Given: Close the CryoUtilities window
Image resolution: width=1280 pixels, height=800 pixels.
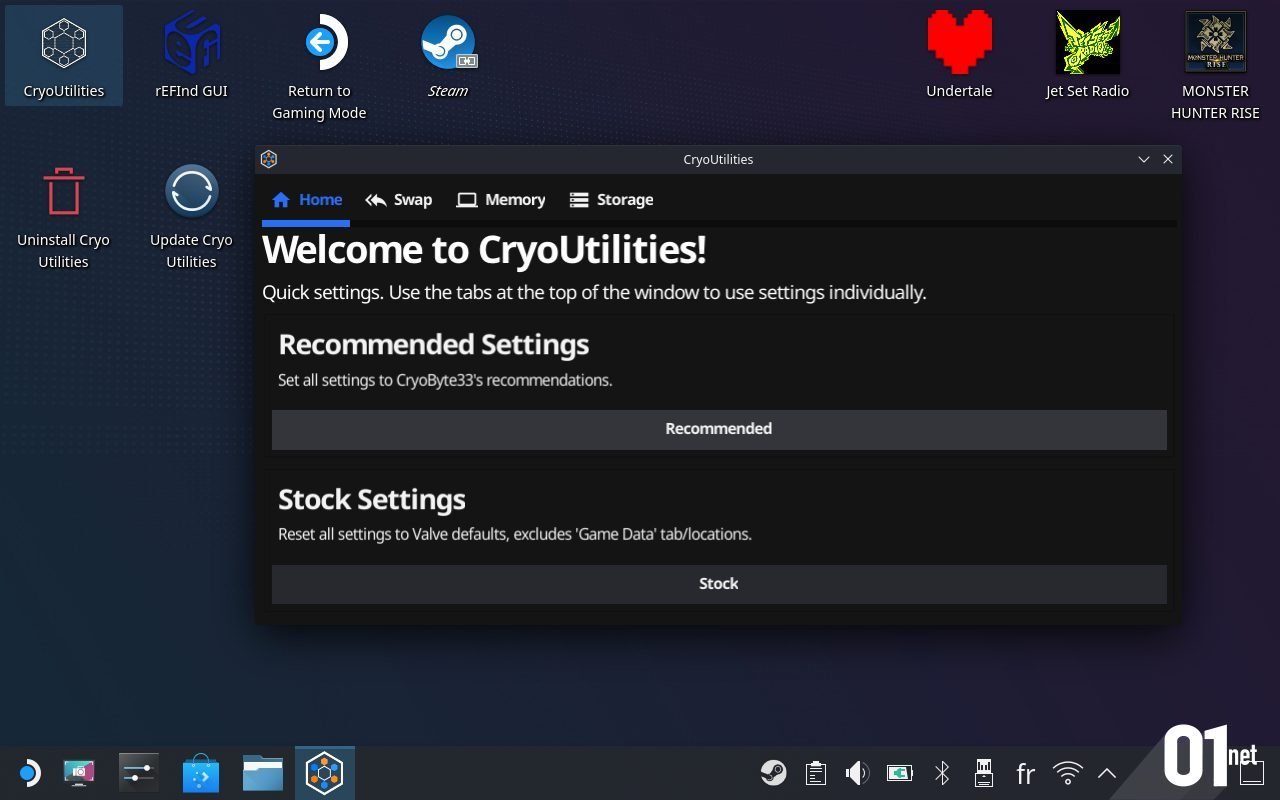Looking at the screenshot, I should (1168, 159).
